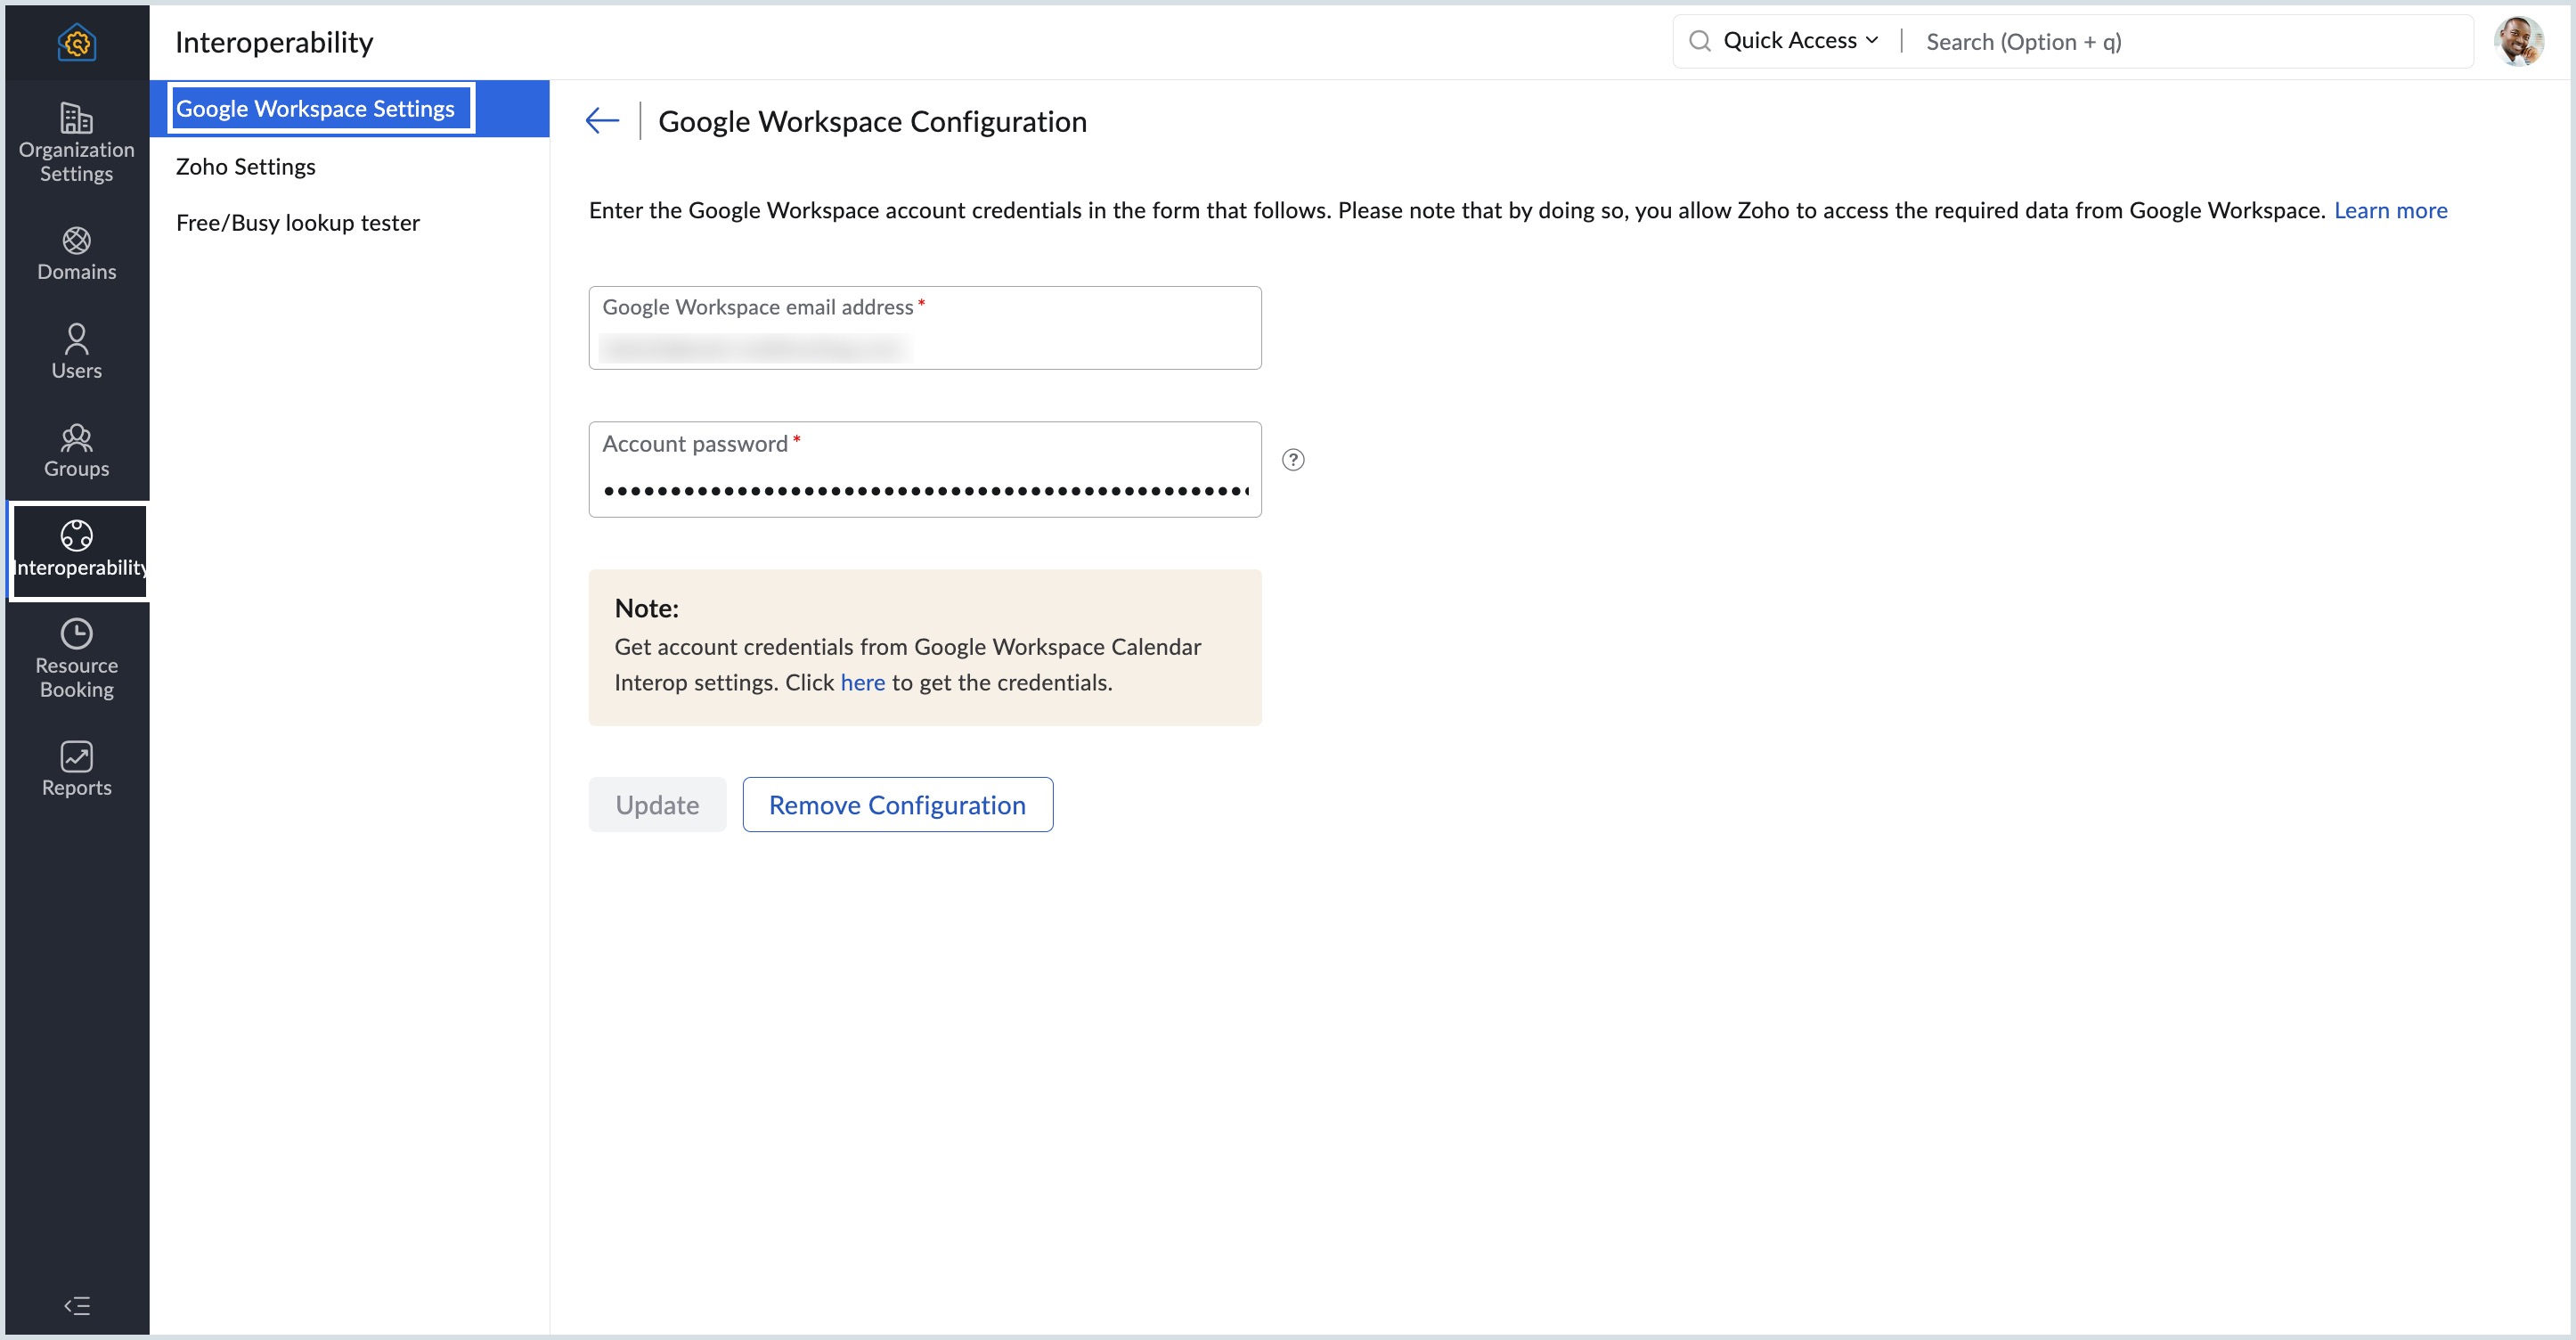Open the Learn more link
Screen dimensions: 2576x1340
pos(2390,210)
